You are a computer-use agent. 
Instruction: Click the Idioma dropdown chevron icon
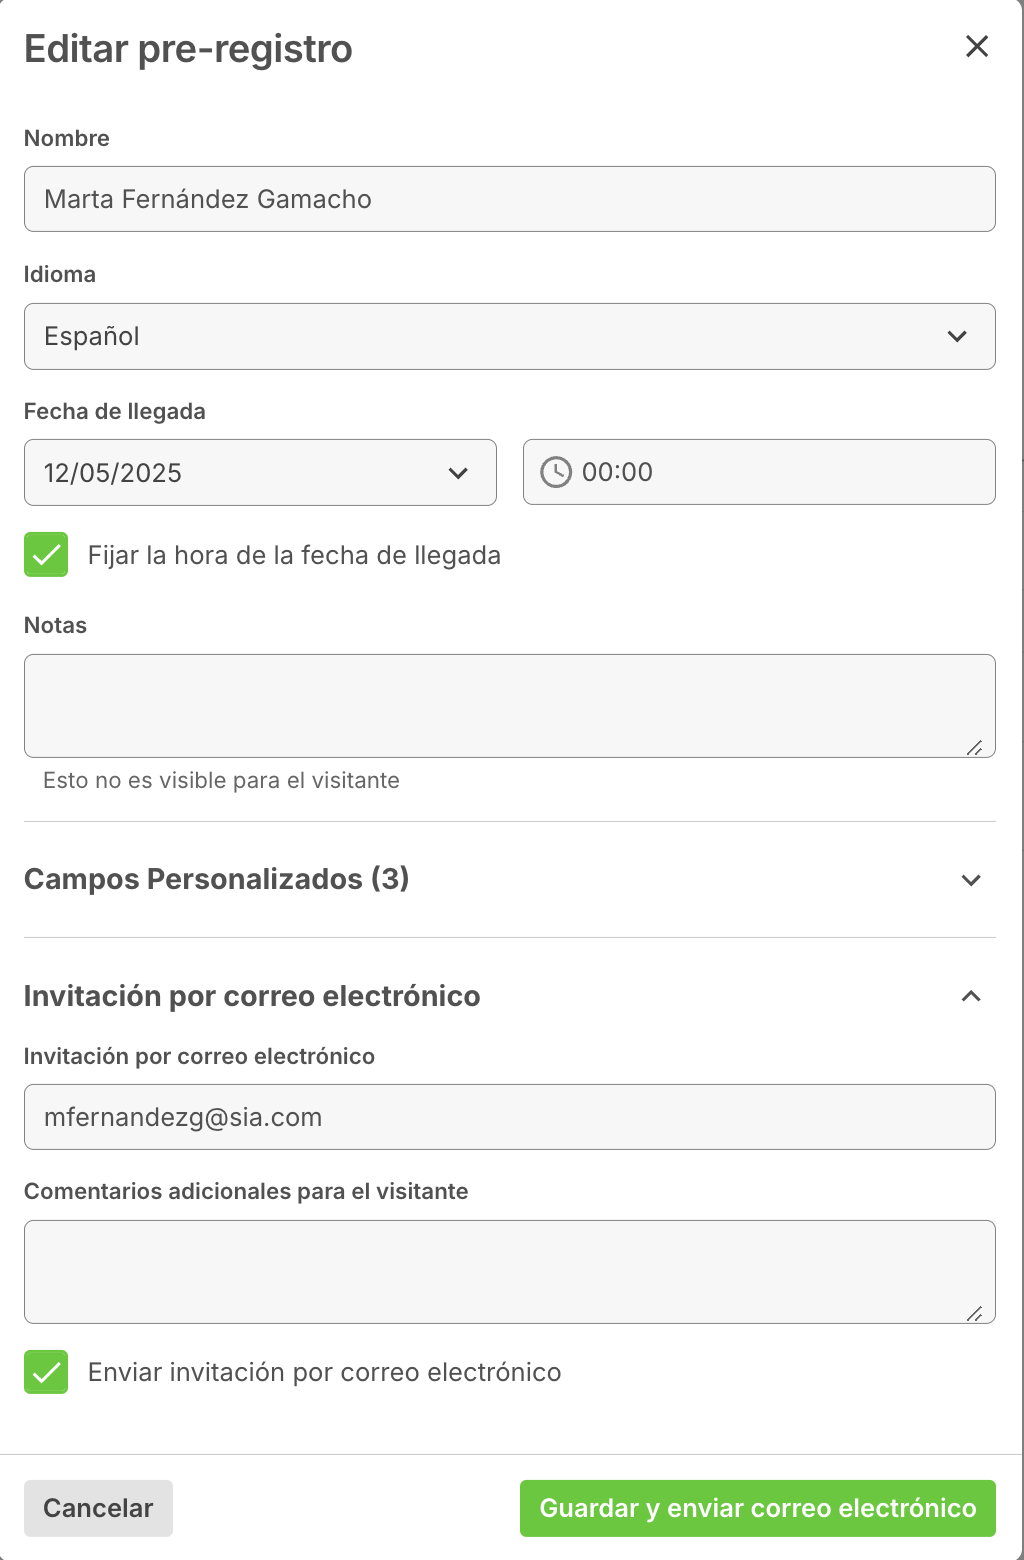pyautogui.click(x=957, y=336)
